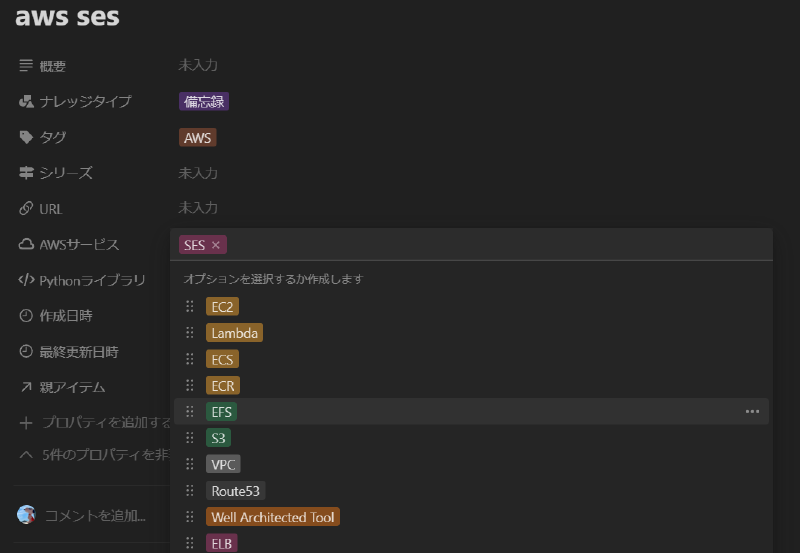Viewport: 800px width, 553px height.
Task: Click the empty 概要 value field
Action: pyautogui.click(x=198, y=65)
